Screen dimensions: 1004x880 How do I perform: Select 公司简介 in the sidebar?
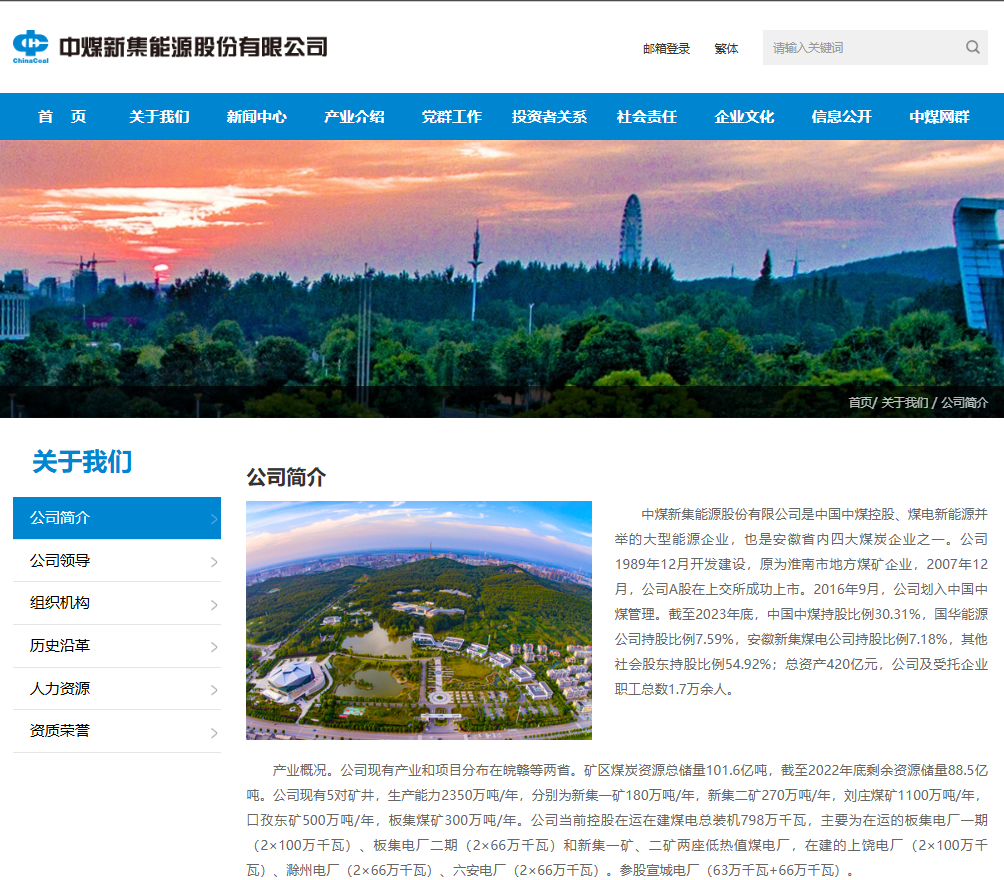point(117,517)
